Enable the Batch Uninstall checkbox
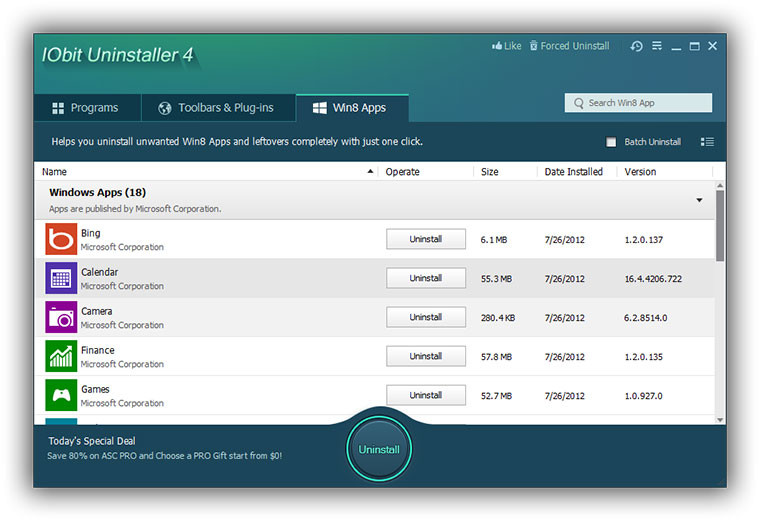This screenshot has width=760, height=521. pos(611,142)
